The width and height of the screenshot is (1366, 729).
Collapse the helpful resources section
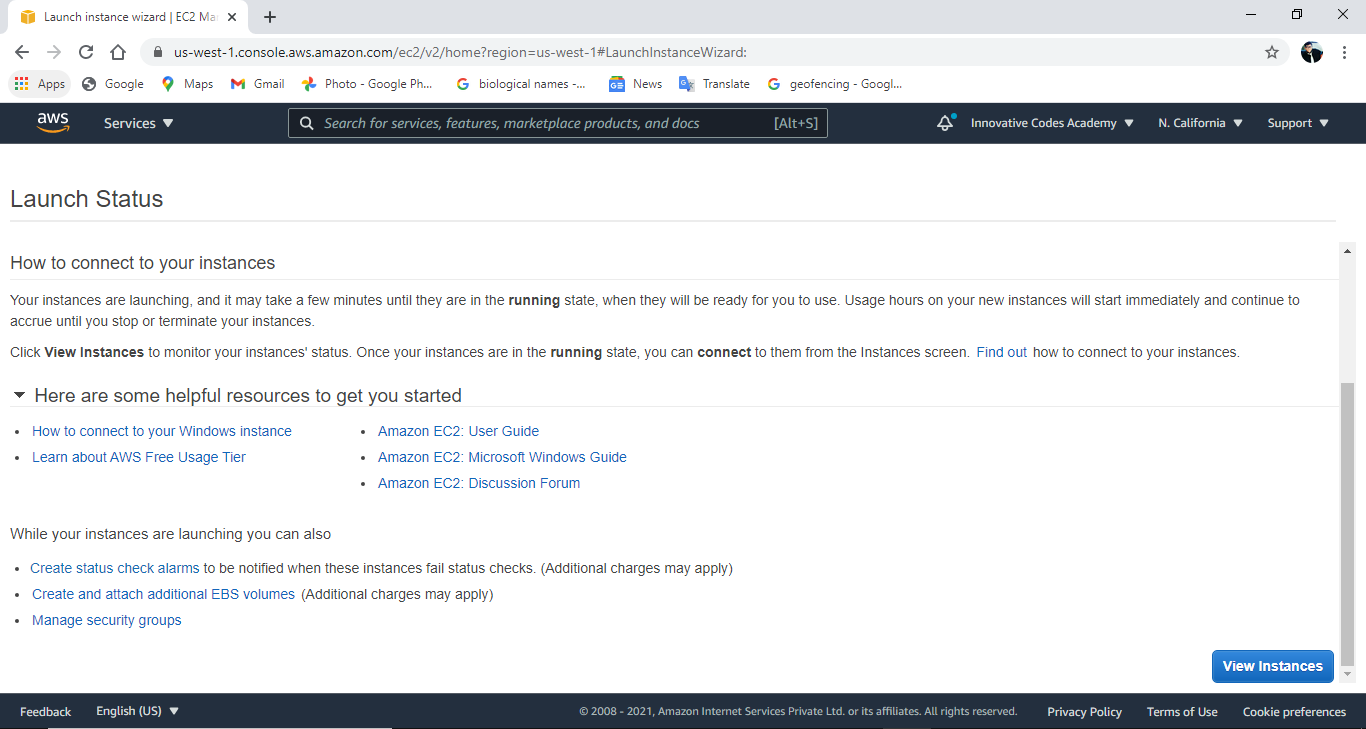click(x=19, y=395)
